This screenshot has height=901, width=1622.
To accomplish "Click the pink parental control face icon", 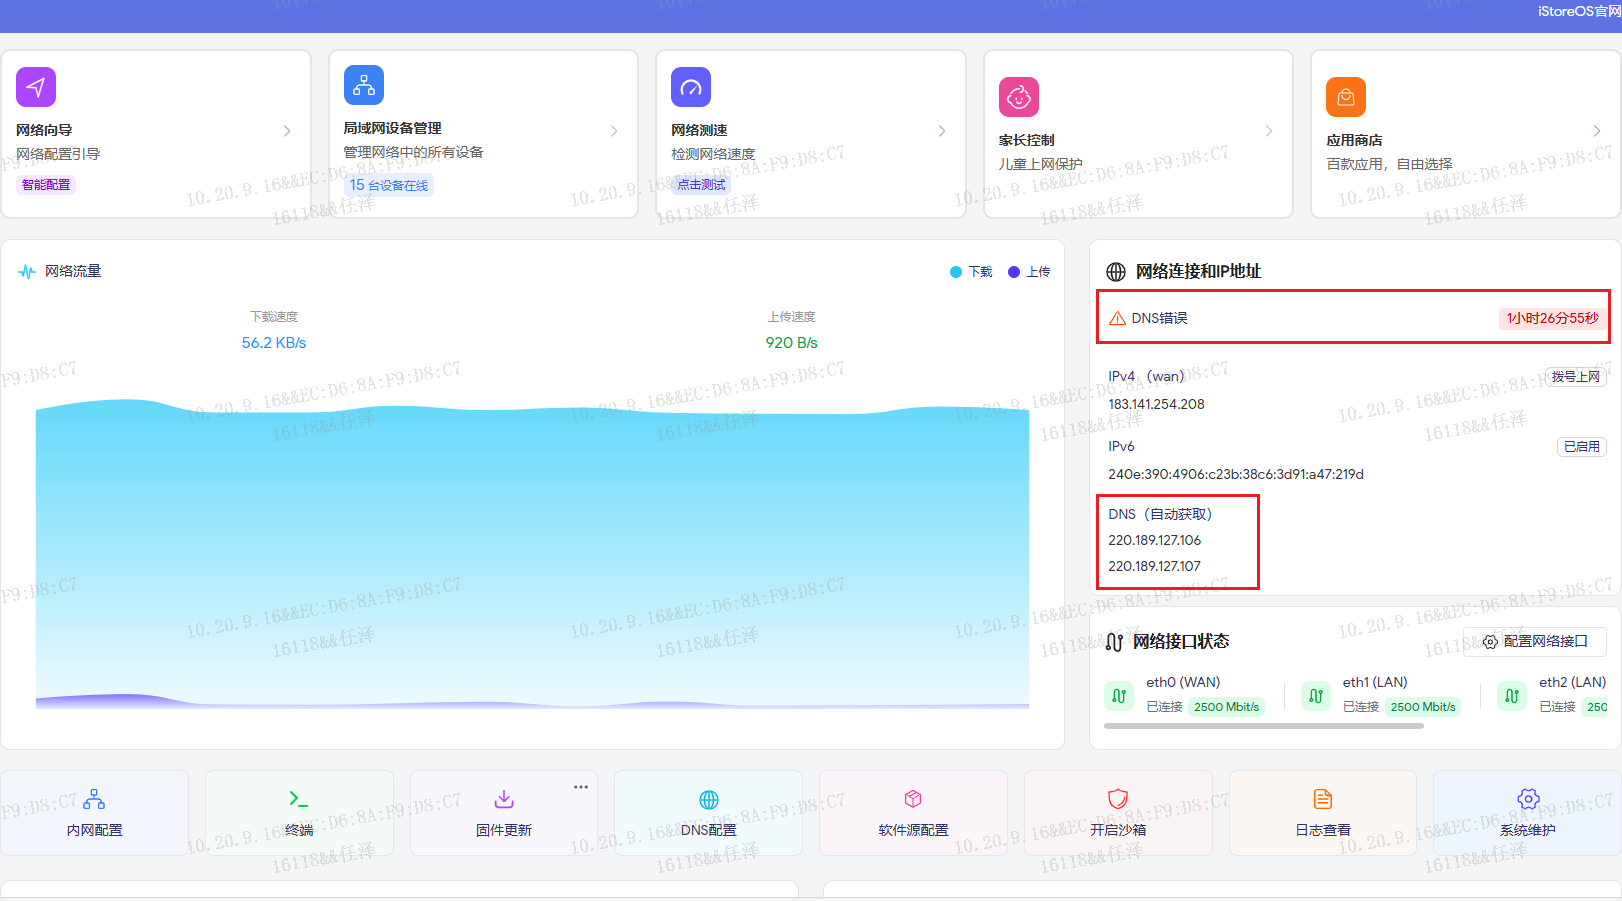I will 1018,97.
